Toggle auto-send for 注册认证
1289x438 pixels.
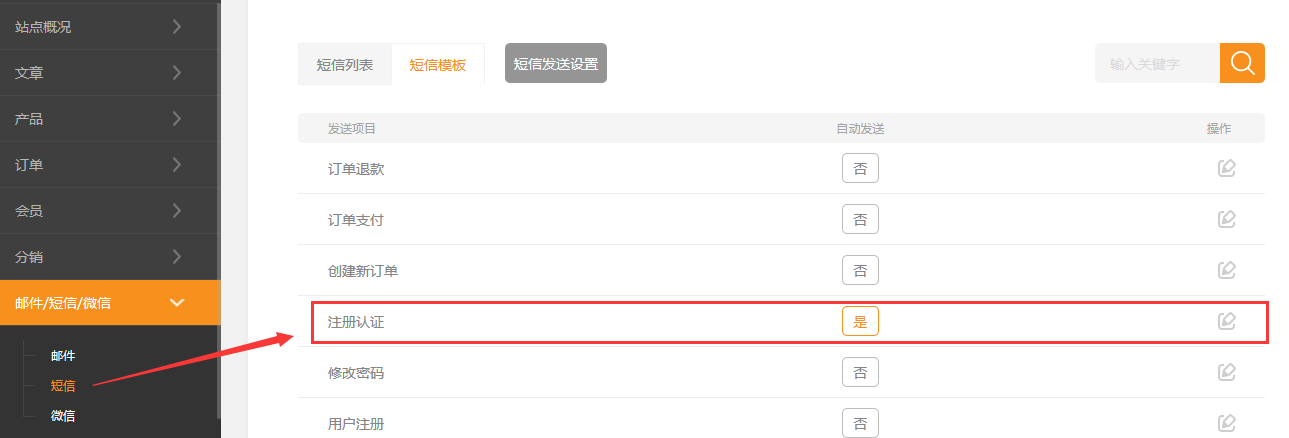[860, 321]
